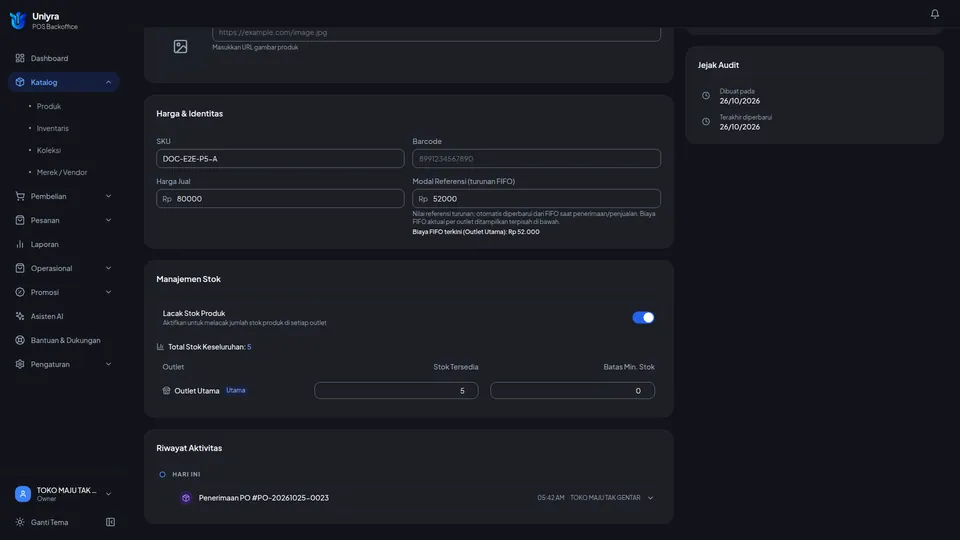Click the Ganti Tema sun icon
Screen dimensions: 960x540
[20, 522]
